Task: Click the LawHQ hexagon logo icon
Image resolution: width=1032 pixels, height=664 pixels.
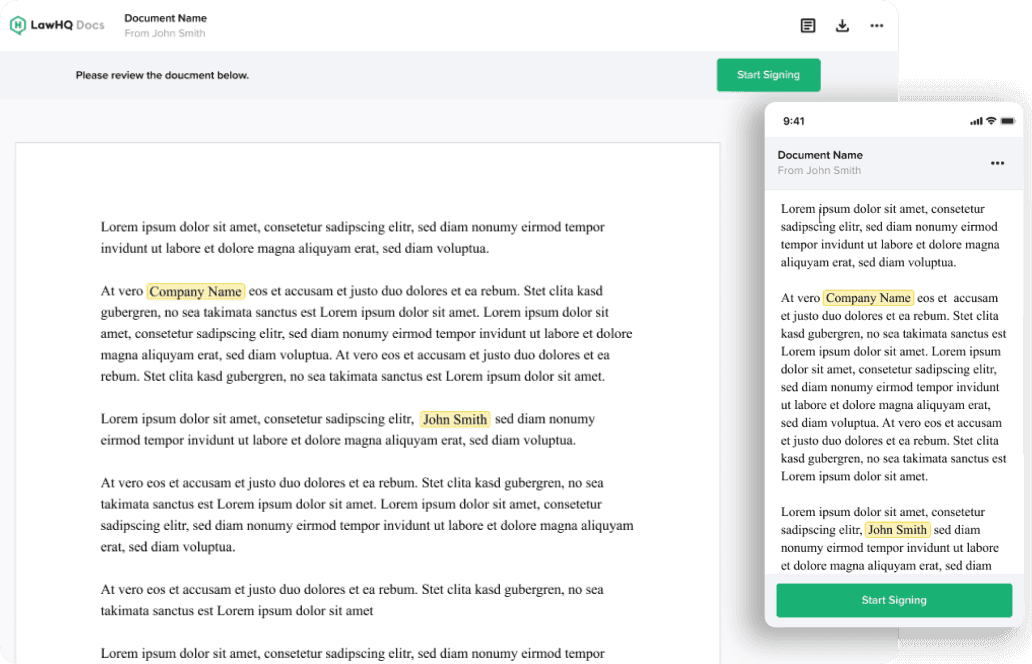Action: pos(18,25)
